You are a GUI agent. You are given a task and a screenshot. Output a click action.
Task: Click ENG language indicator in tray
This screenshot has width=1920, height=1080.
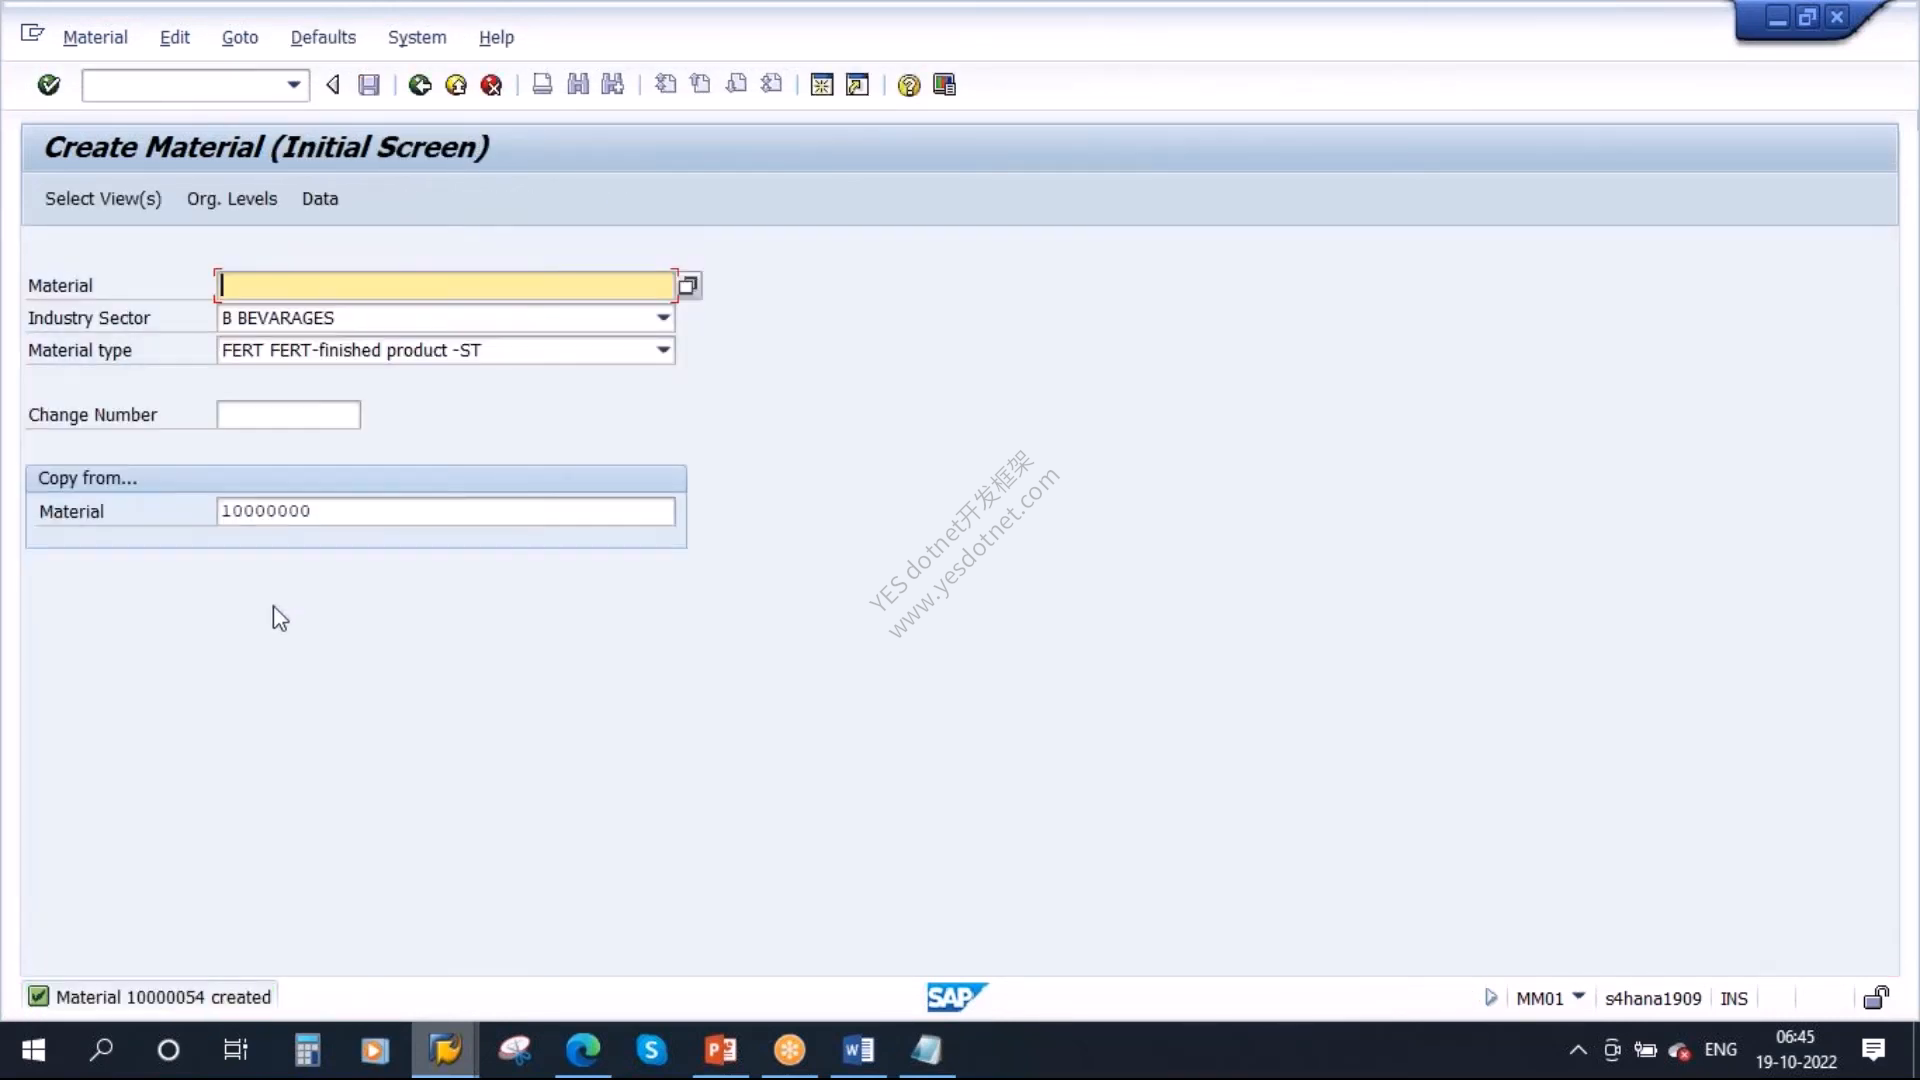[1720, 1049]
